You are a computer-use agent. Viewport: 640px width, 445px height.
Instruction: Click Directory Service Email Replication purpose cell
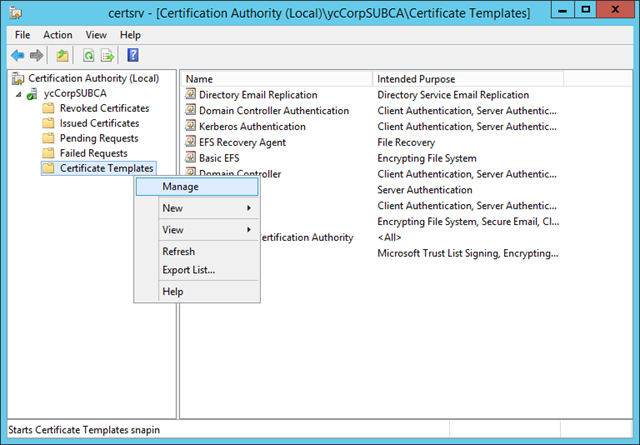click(453, 95)
